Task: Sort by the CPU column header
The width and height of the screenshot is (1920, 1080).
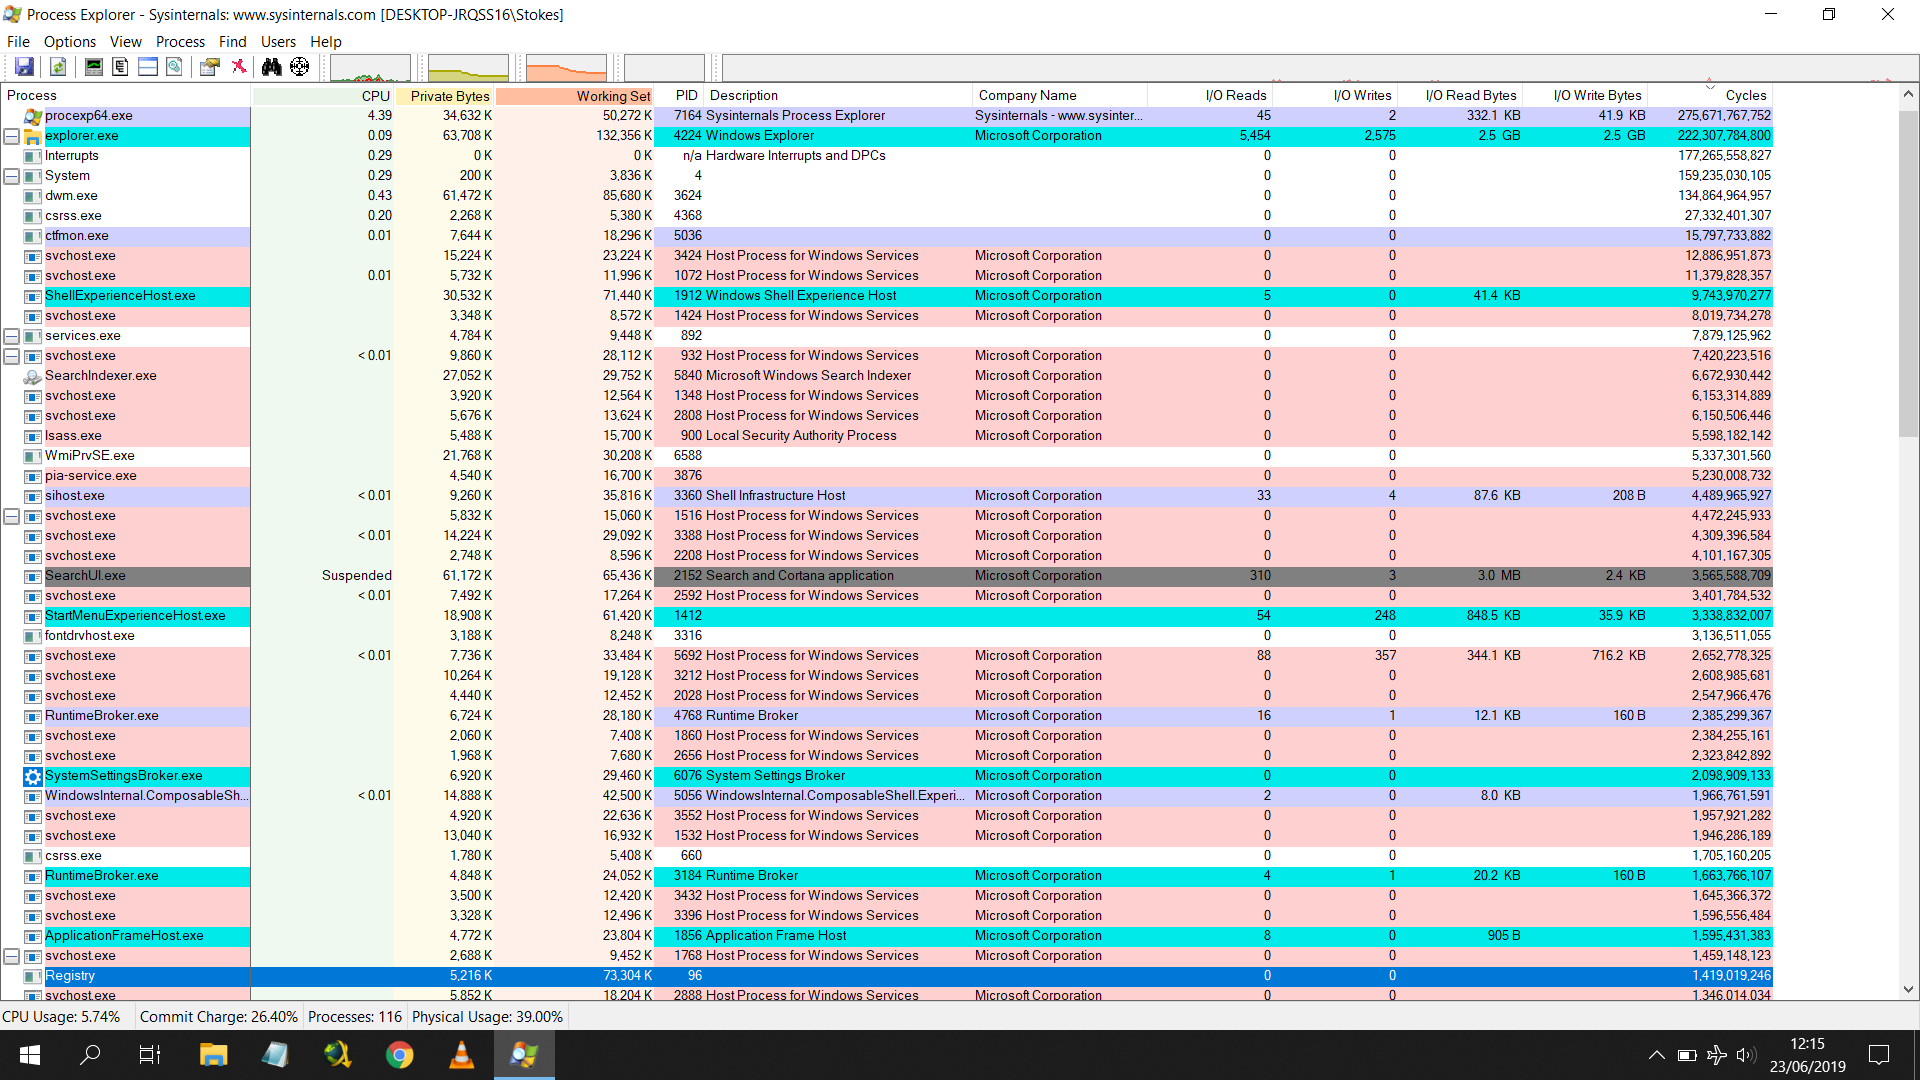Action: tap(322, 95)
